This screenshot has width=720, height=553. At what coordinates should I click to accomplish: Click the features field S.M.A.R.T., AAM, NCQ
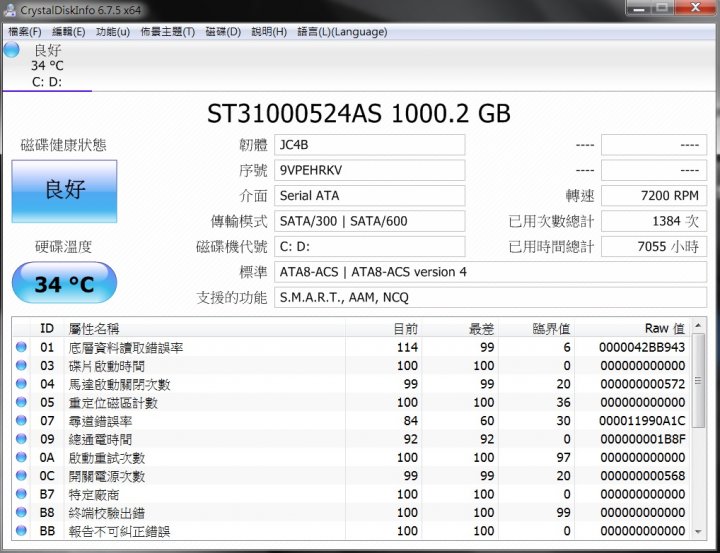click(x=490, y=298)
